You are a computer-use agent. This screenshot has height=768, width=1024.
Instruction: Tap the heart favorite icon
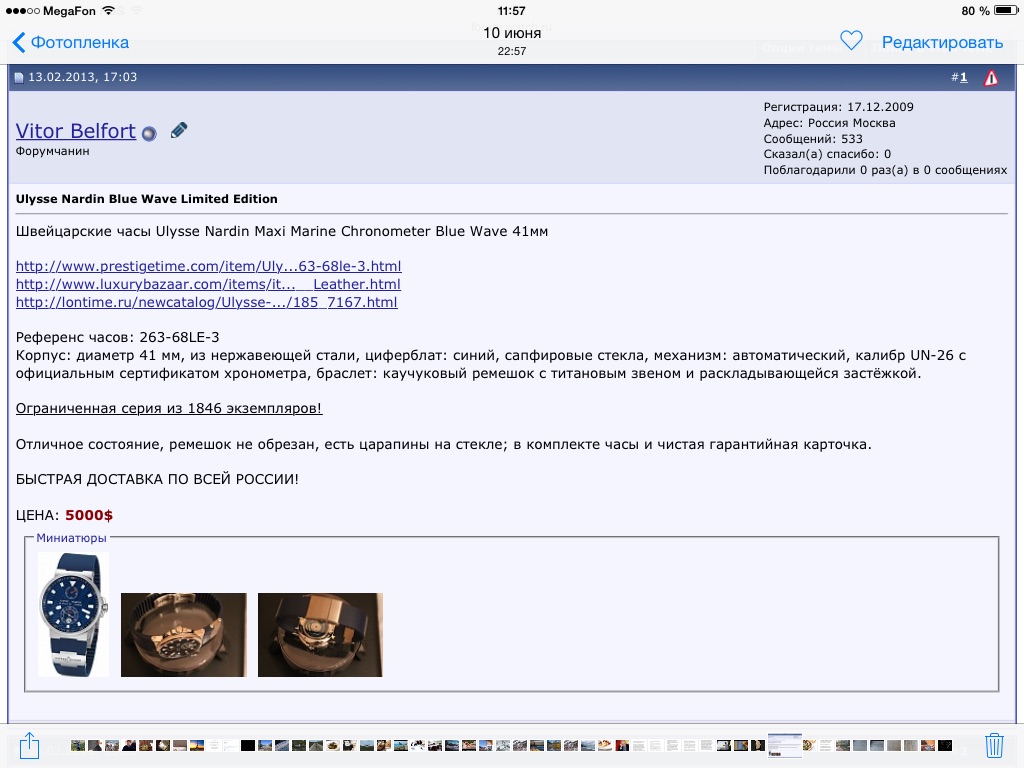click(851, 41)
